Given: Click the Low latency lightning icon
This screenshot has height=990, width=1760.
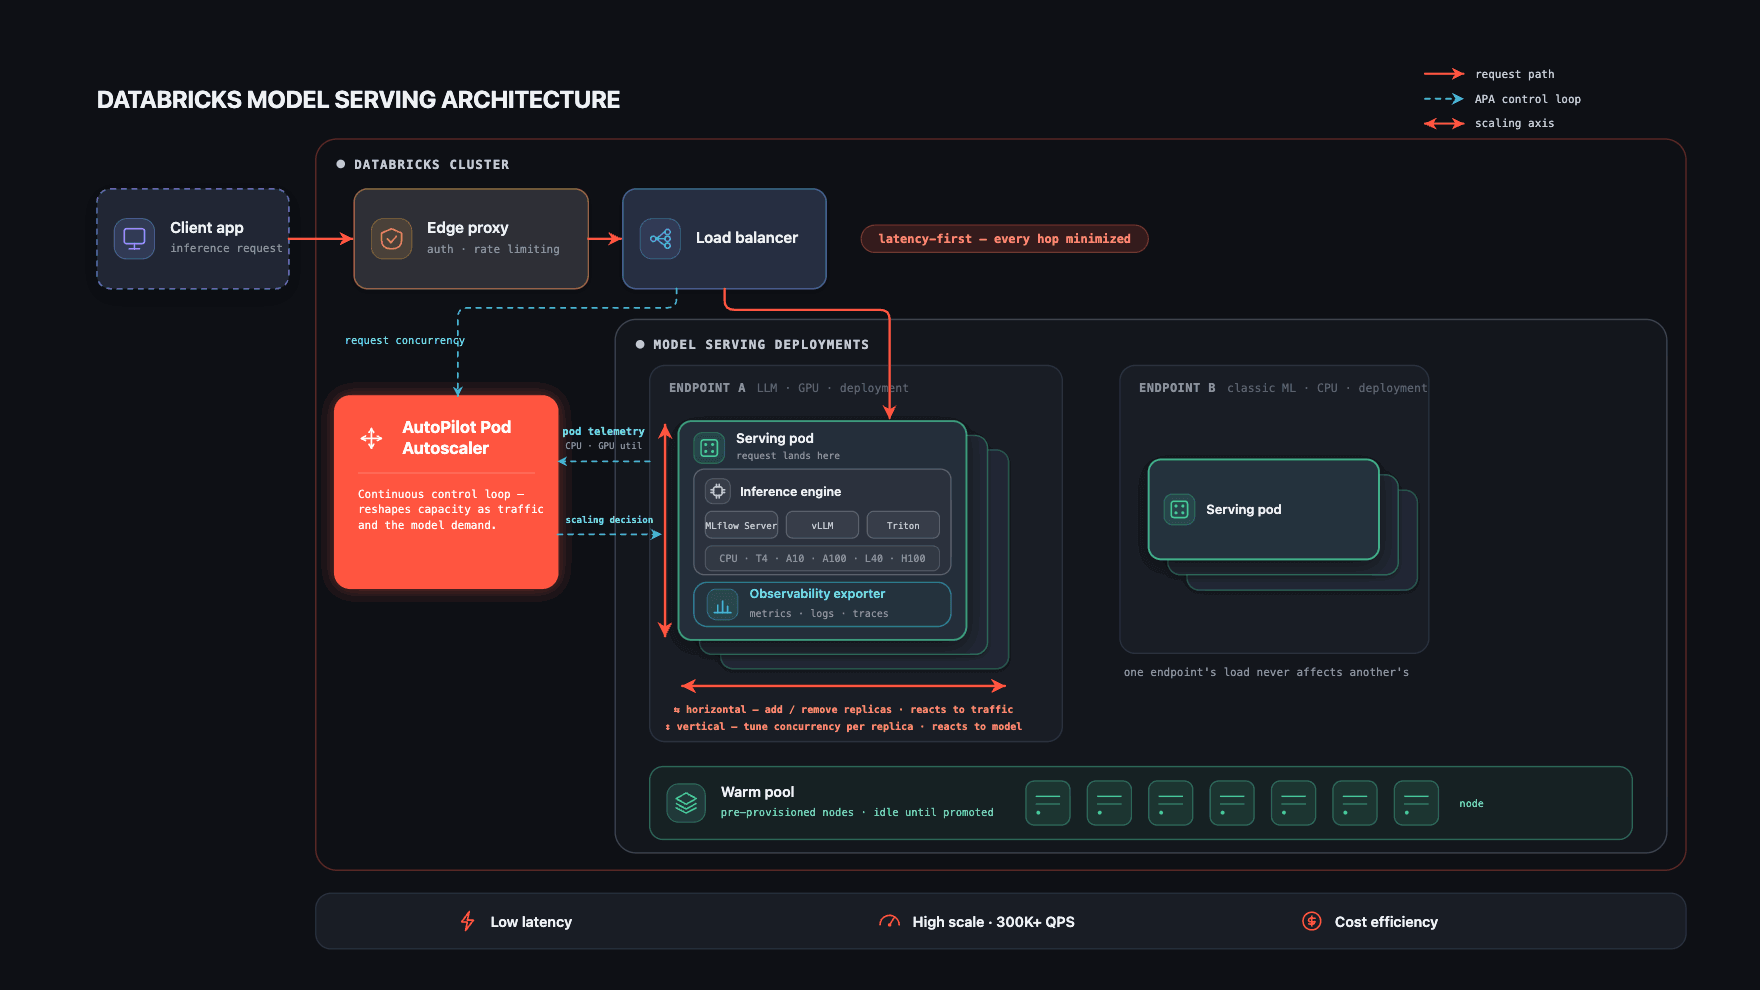Looking at the screenshot, I should (x=467, y=921).
